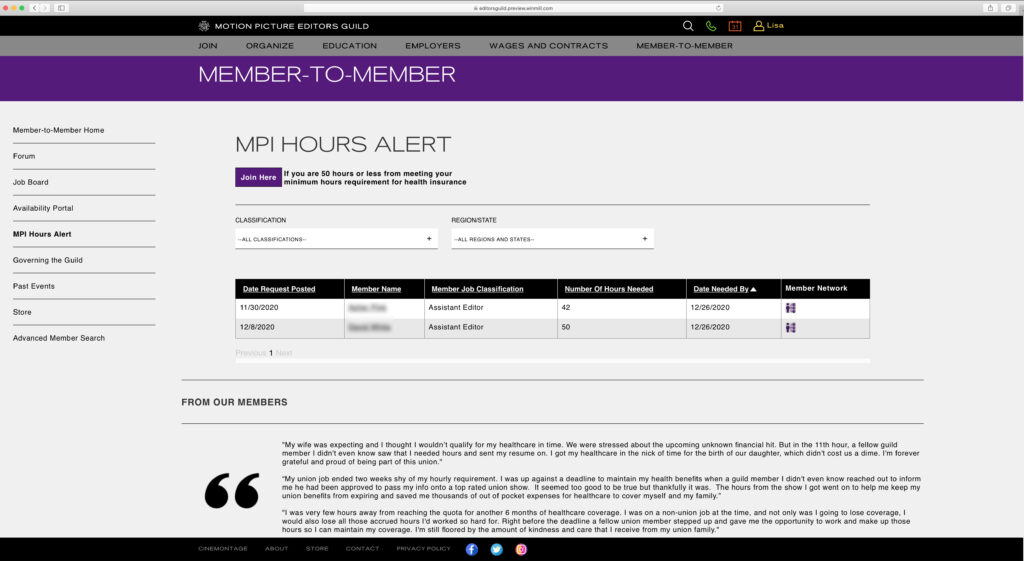Reload the page using the refresh icon

tap(718, 8)
